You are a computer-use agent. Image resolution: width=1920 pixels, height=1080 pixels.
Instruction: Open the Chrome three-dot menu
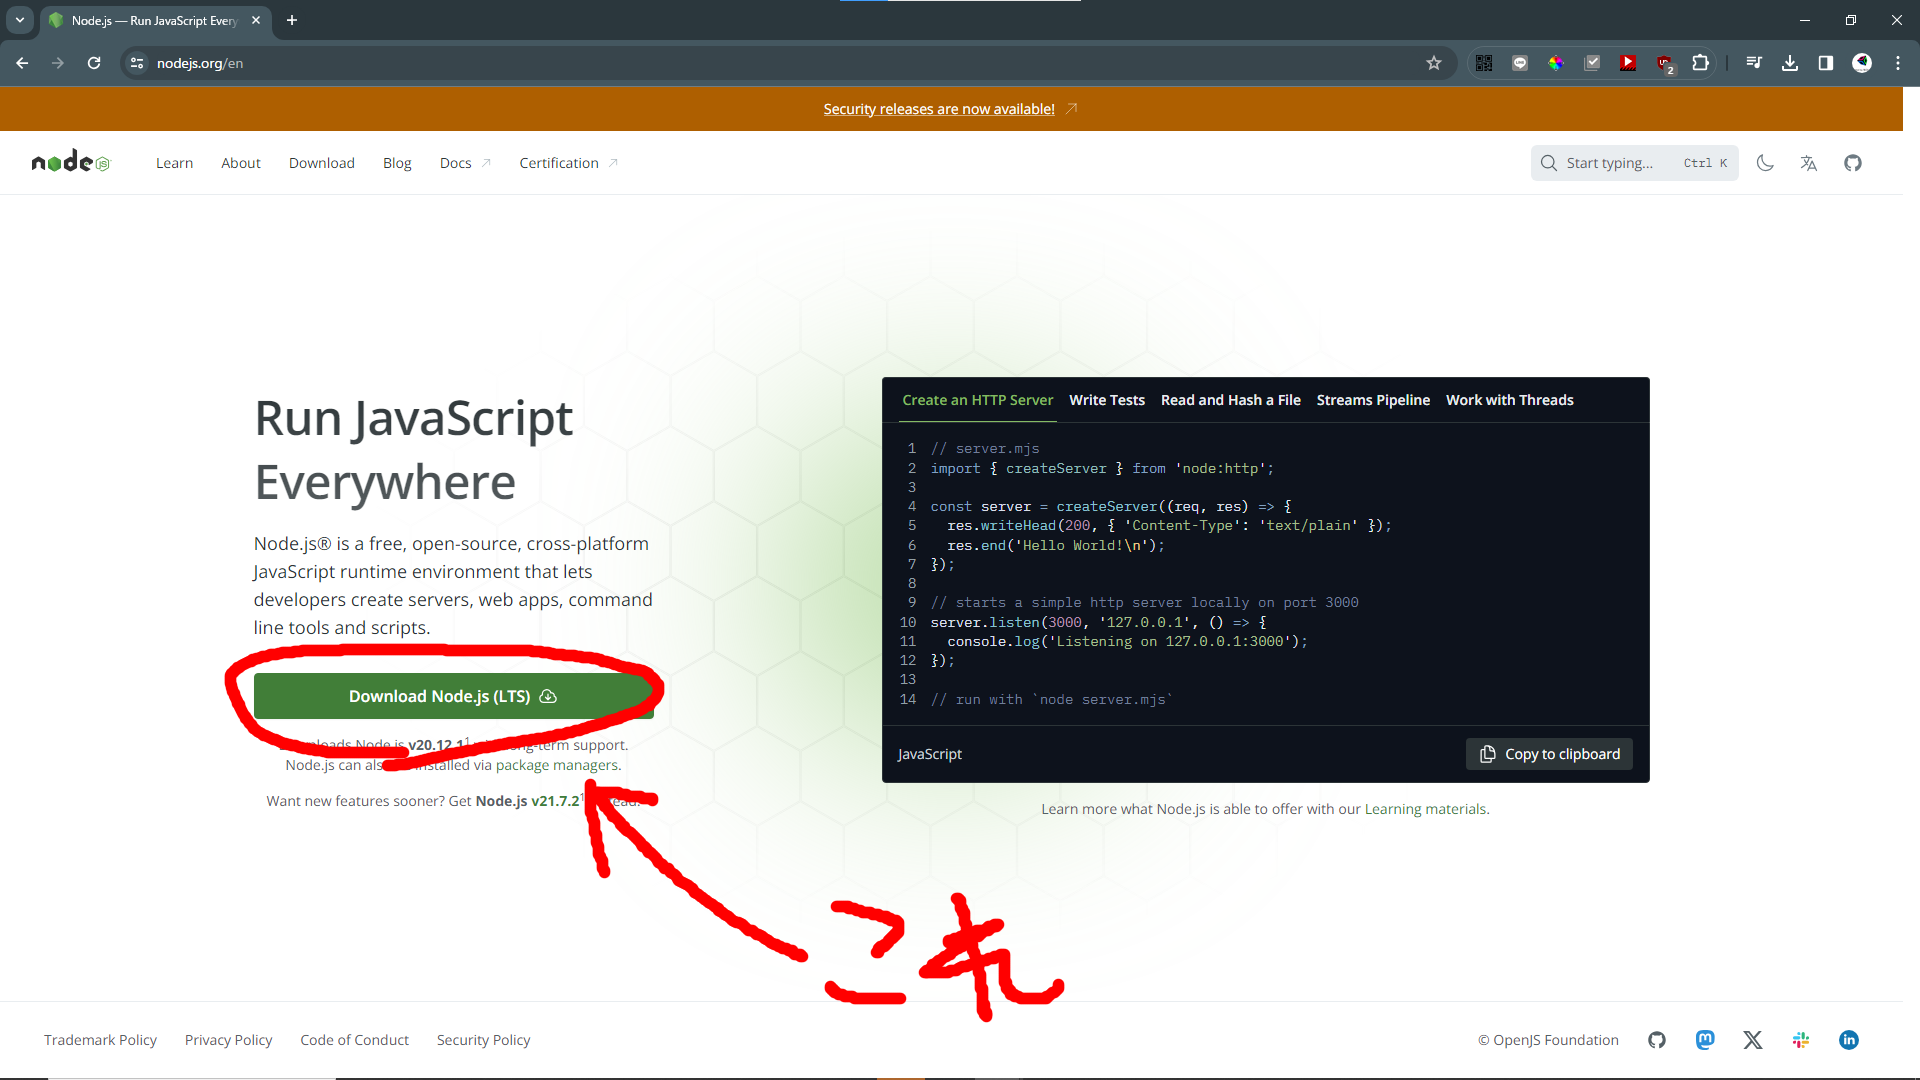pos(1898,63)
